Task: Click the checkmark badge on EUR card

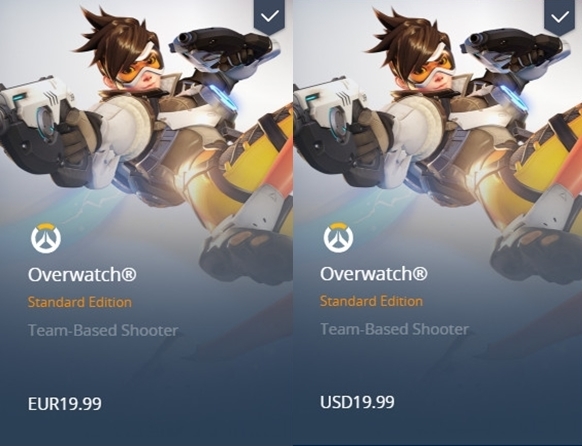Action: point(269,16)
